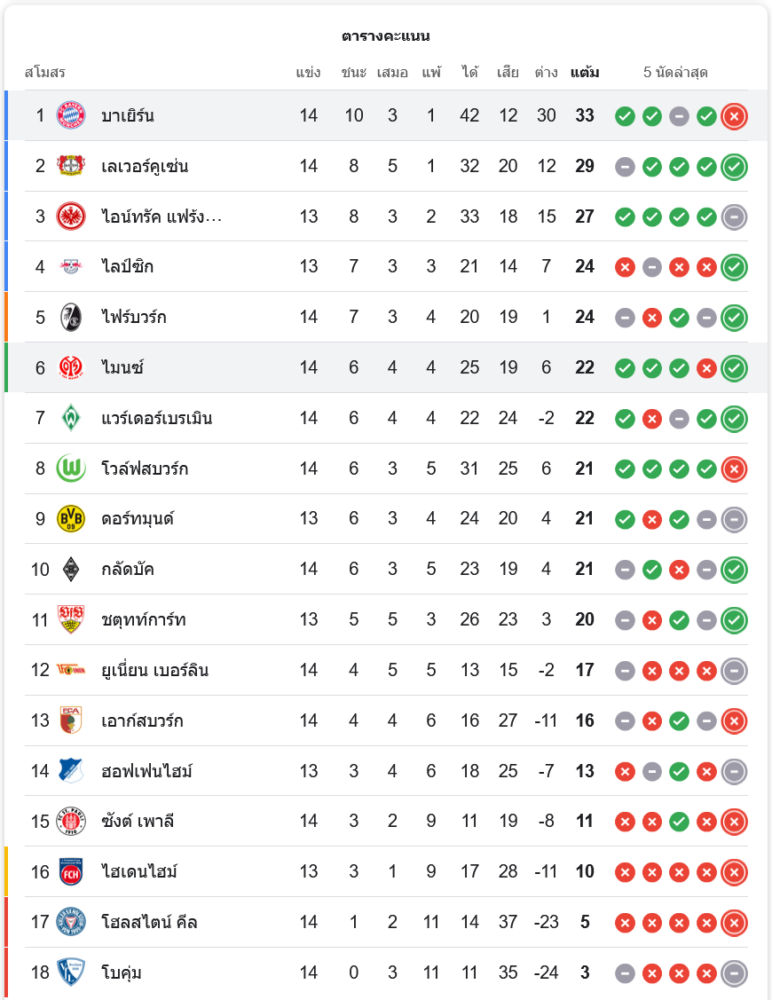
Task: Click the Eintracht Frankfurt eagle logo
Action: point(70,216)
